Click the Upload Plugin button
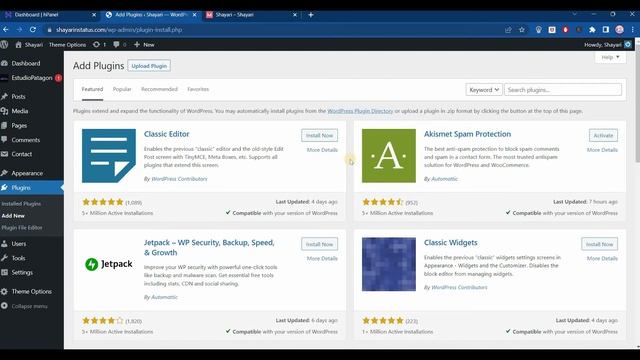Image resolution: width=640 pixels, height=360 pixels. [x=149, y=66]
